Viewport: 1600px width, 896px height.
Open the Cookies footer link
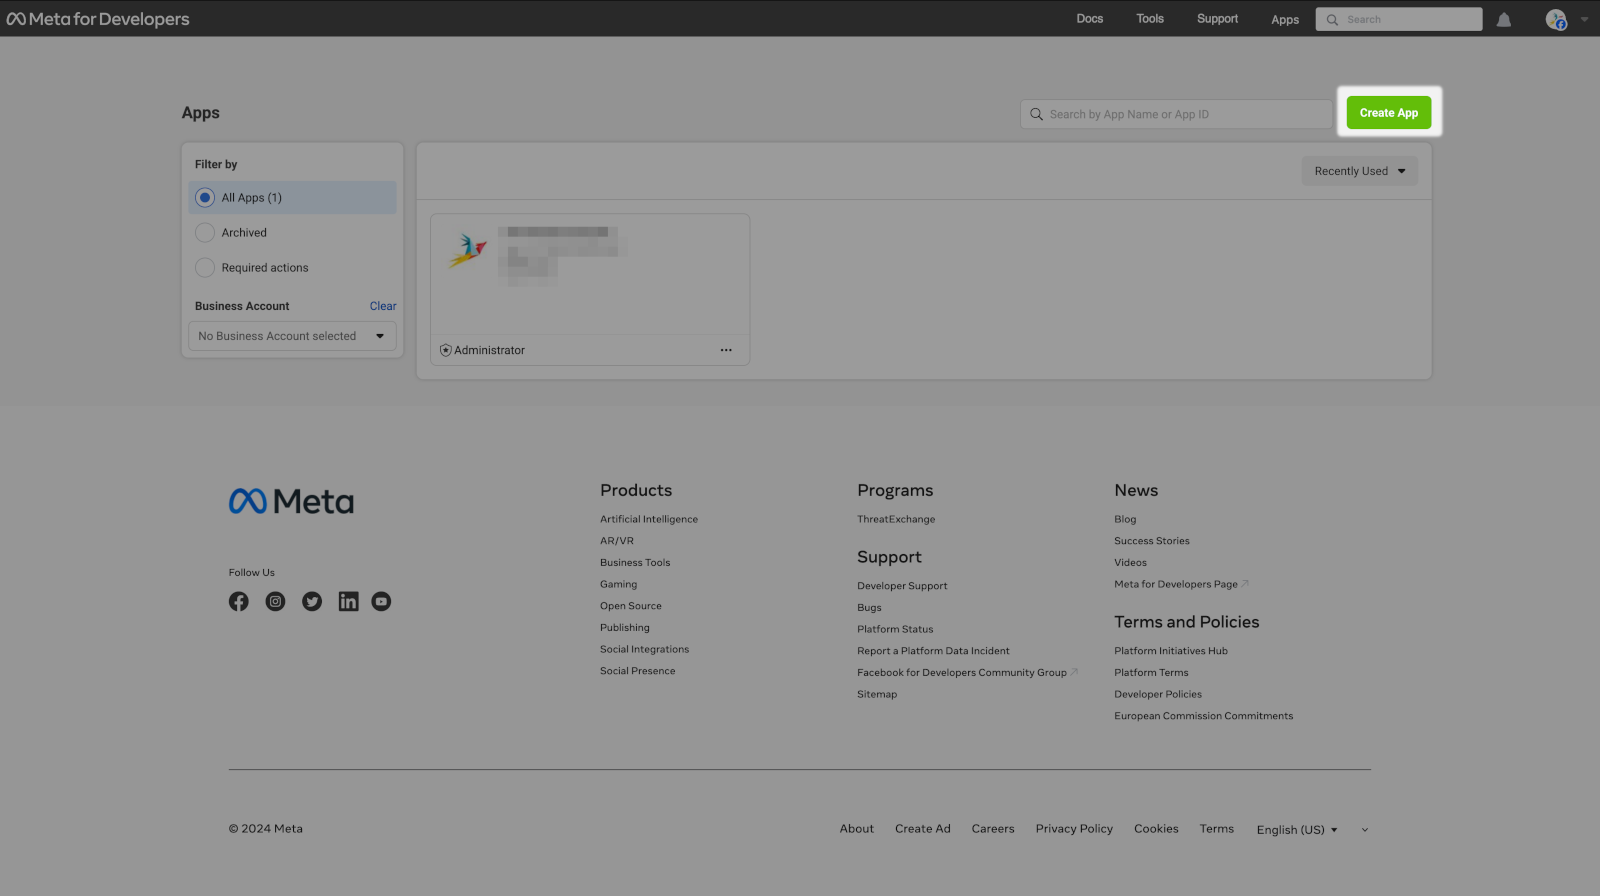pos(1156,829)
